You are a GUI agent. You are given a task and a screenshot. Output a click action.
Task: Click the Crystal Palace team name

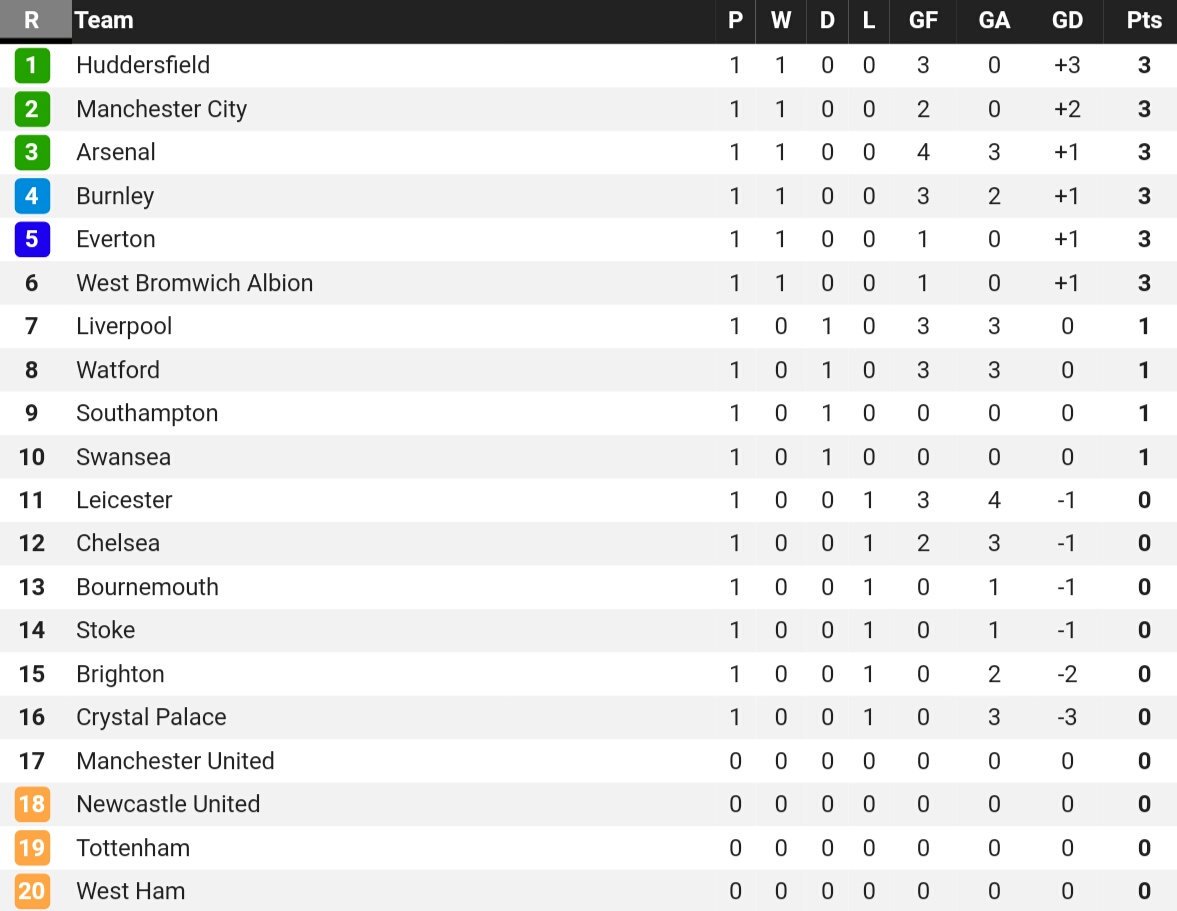tap(152, 717)
